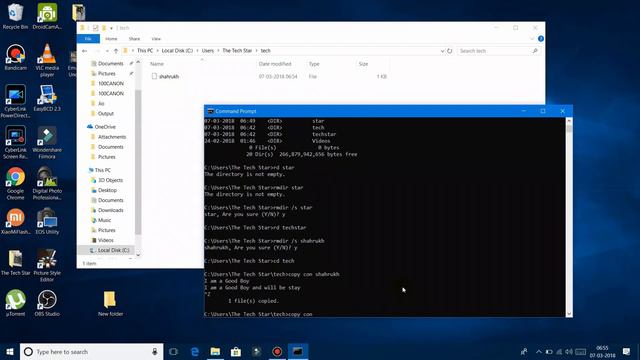This screenshot has width=640, height=360.
Task: Open the Quick Access Toolbar customize dropdown
Action: click(x=111, y=28)
